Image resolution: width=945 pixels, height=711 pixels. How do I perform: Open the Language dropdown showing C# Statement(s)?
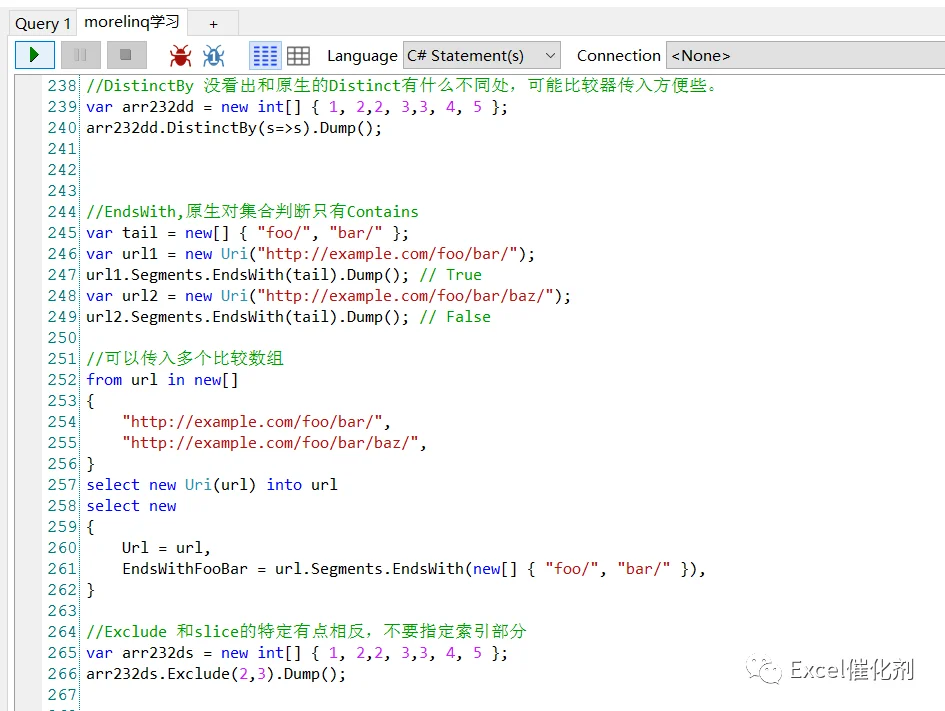click(482, 55)
